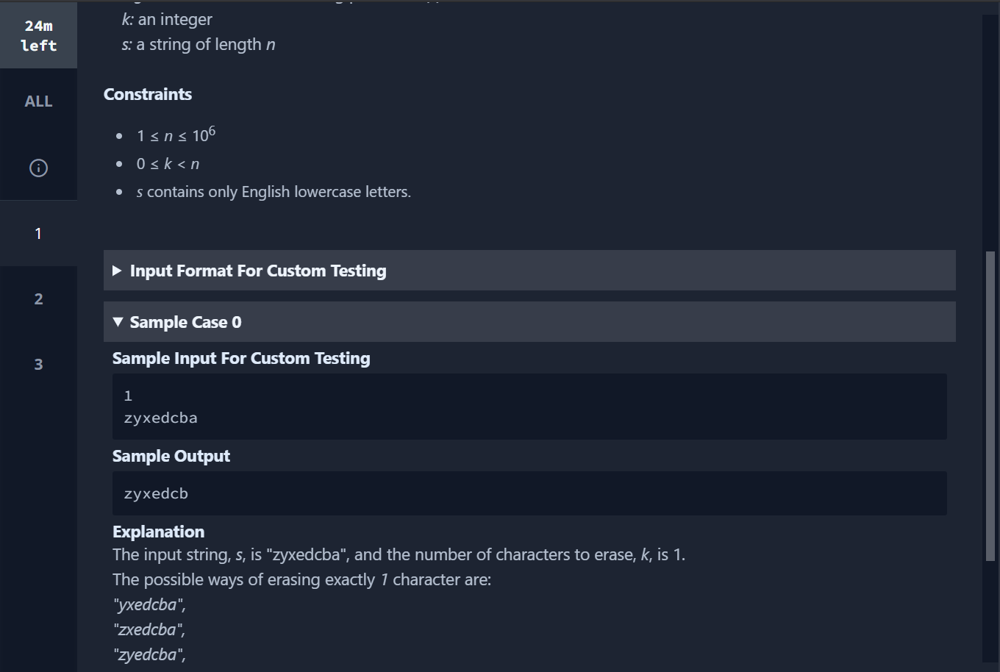Click the Sample Output heading
1000x672 pixels.
(x=171, y=457)
